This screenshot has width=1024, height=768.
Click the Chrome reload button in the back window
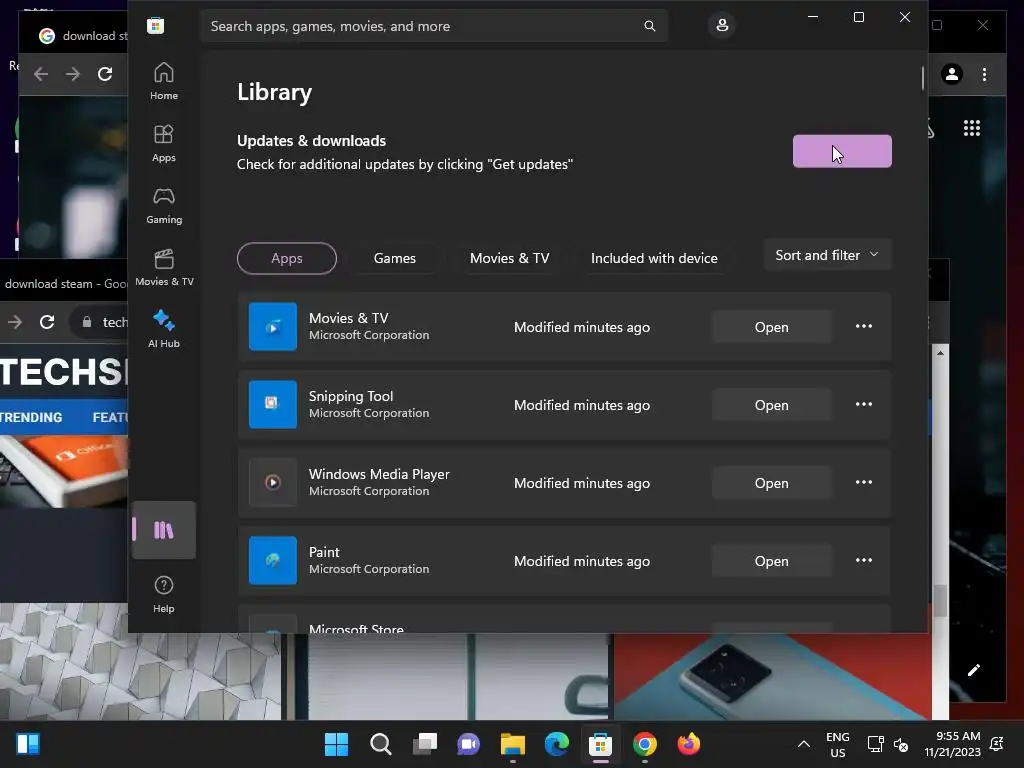(x=105, y=74)
